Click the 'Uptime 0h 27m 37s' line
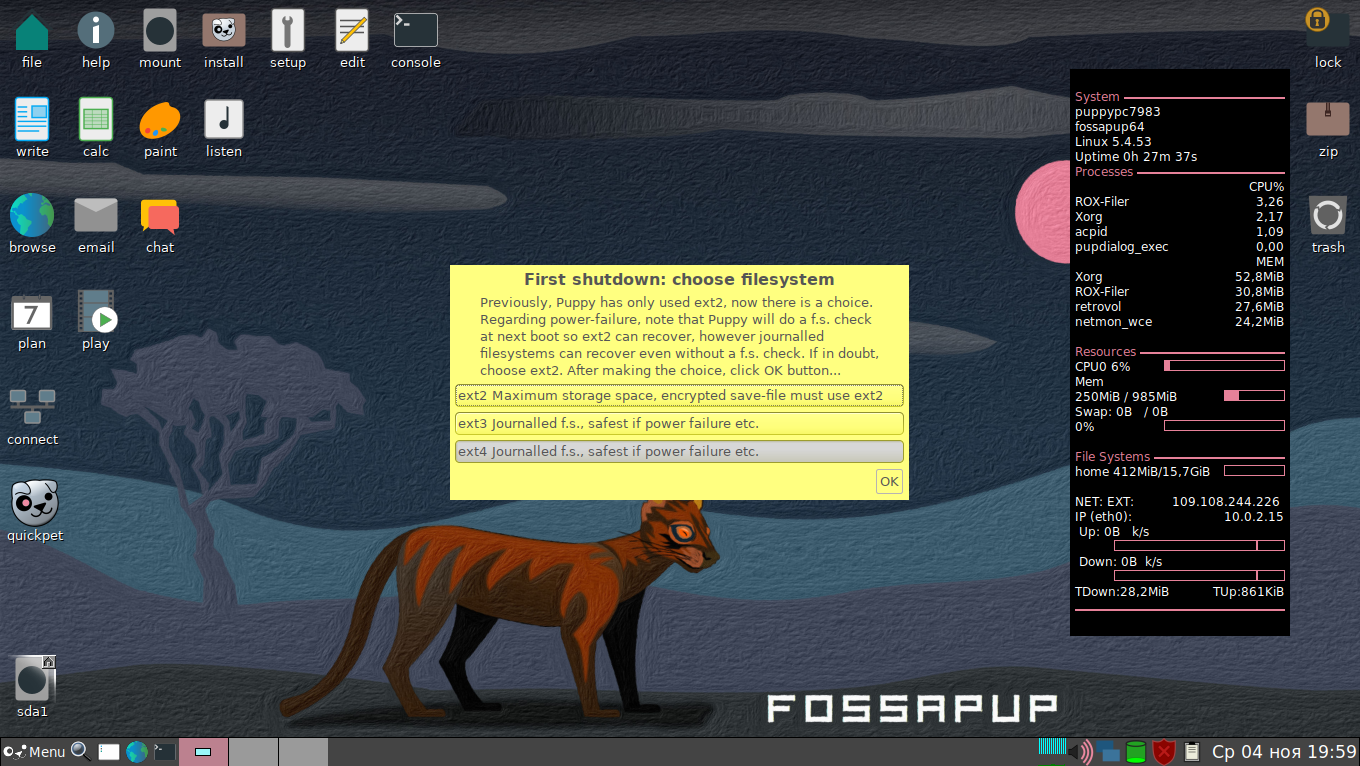The height and width of the screenshot is (766, 1360). 1136,157
